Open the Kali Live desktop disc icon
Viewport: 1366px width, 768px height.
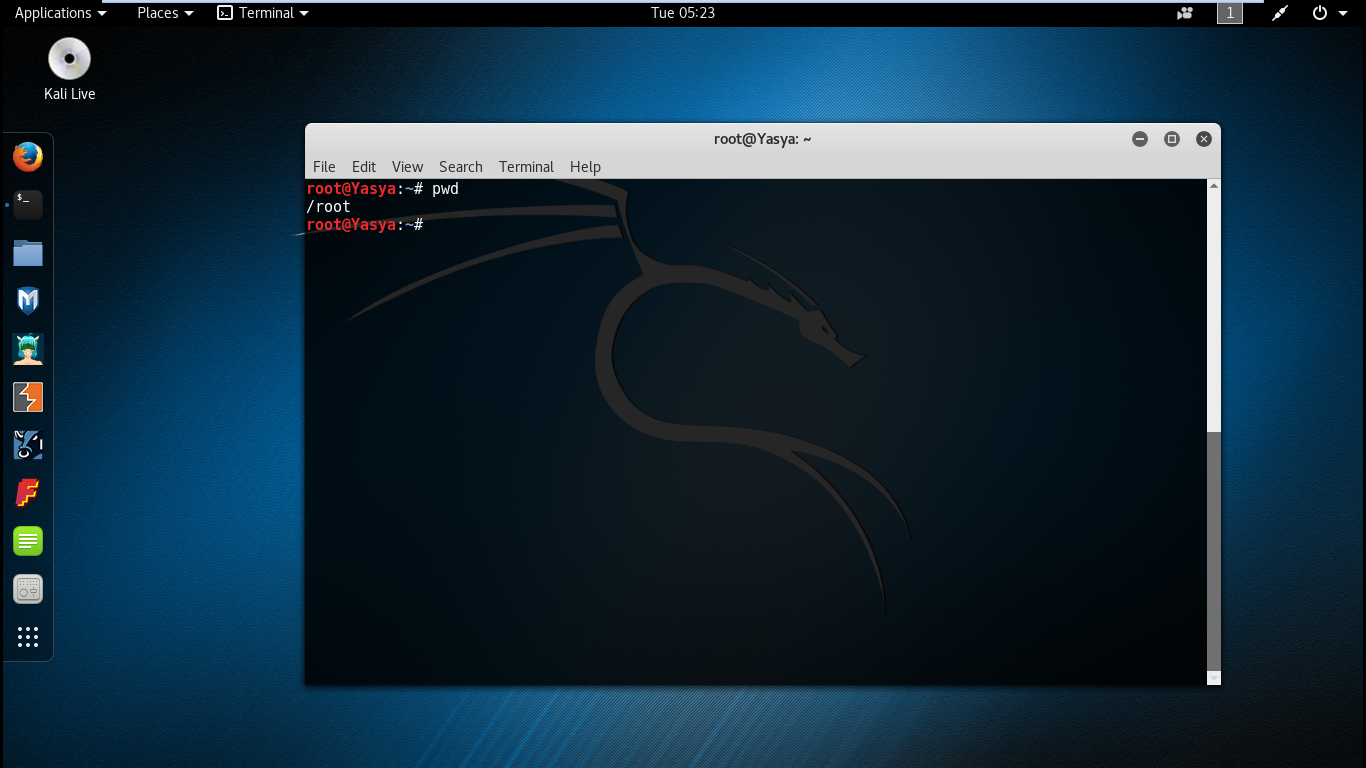click(x=69, y=69)
